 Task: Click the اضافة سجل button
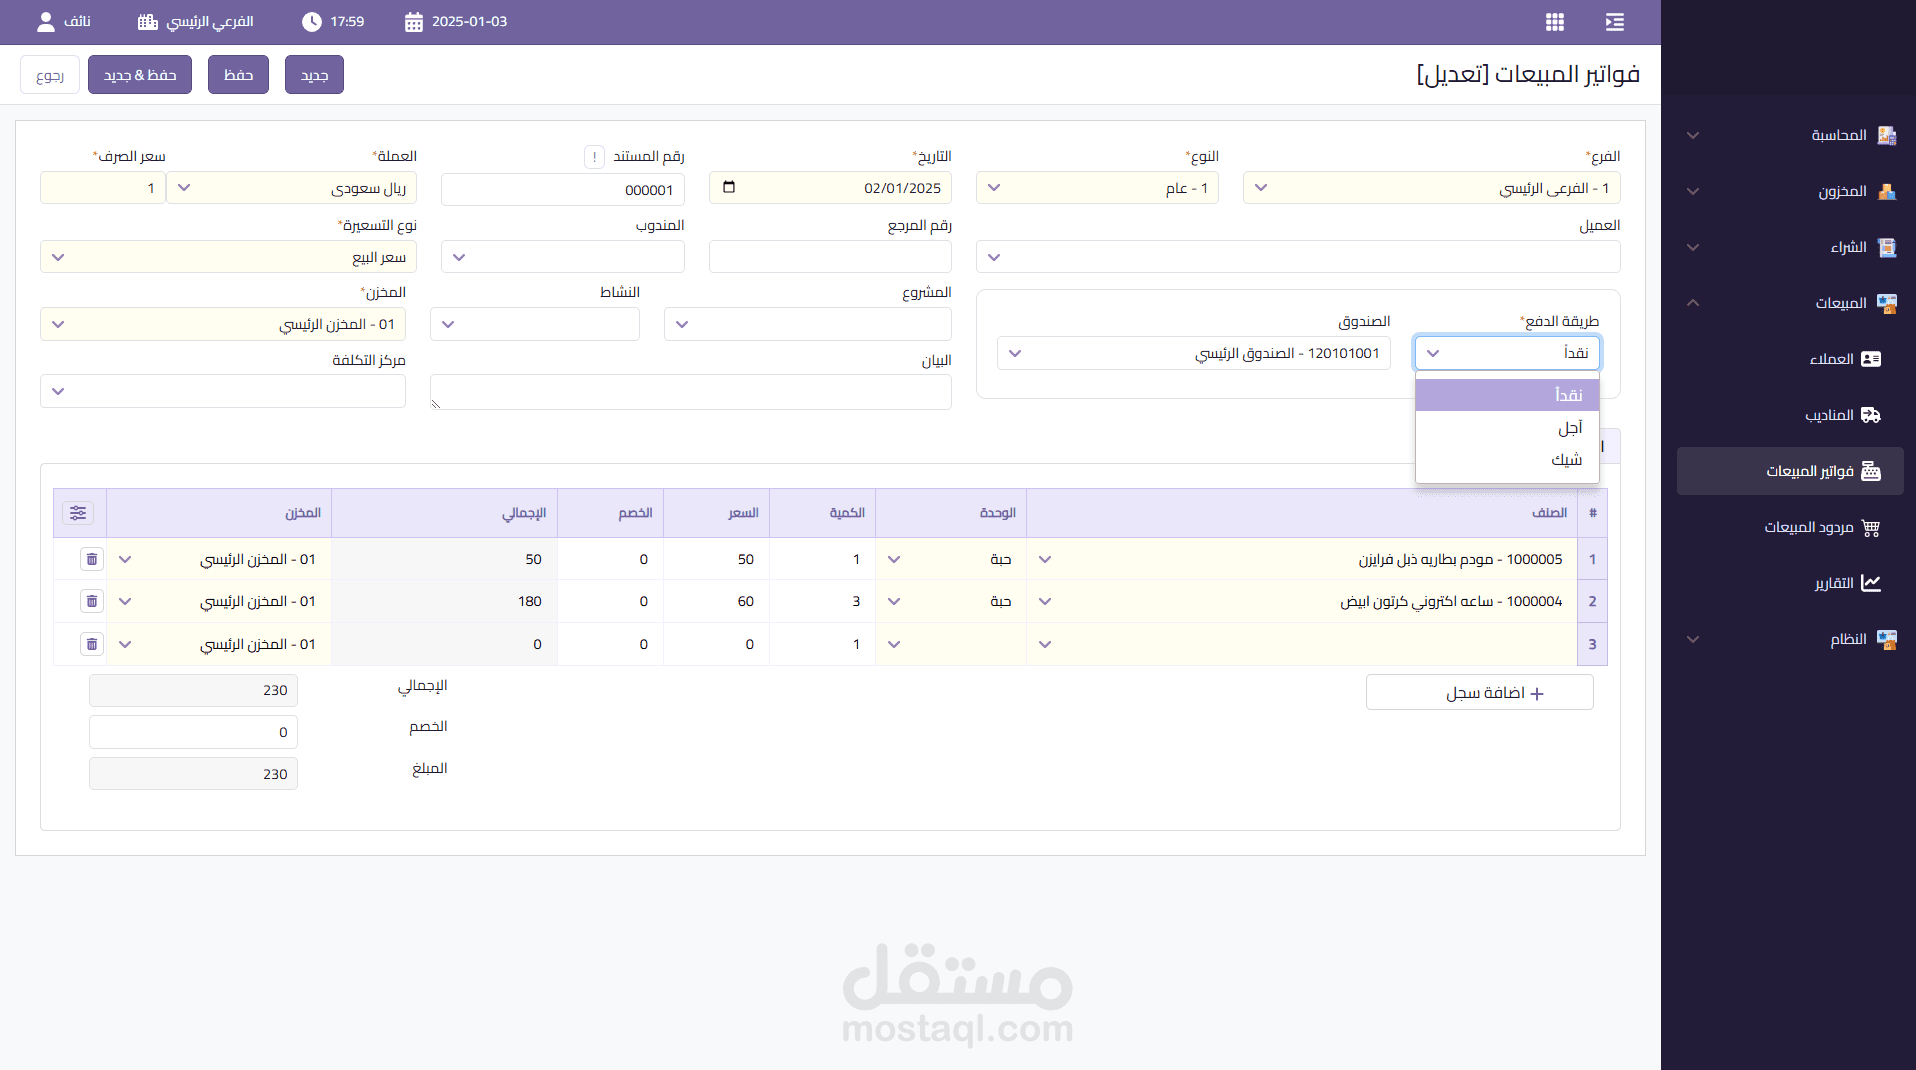click(x=1480, y=692)
